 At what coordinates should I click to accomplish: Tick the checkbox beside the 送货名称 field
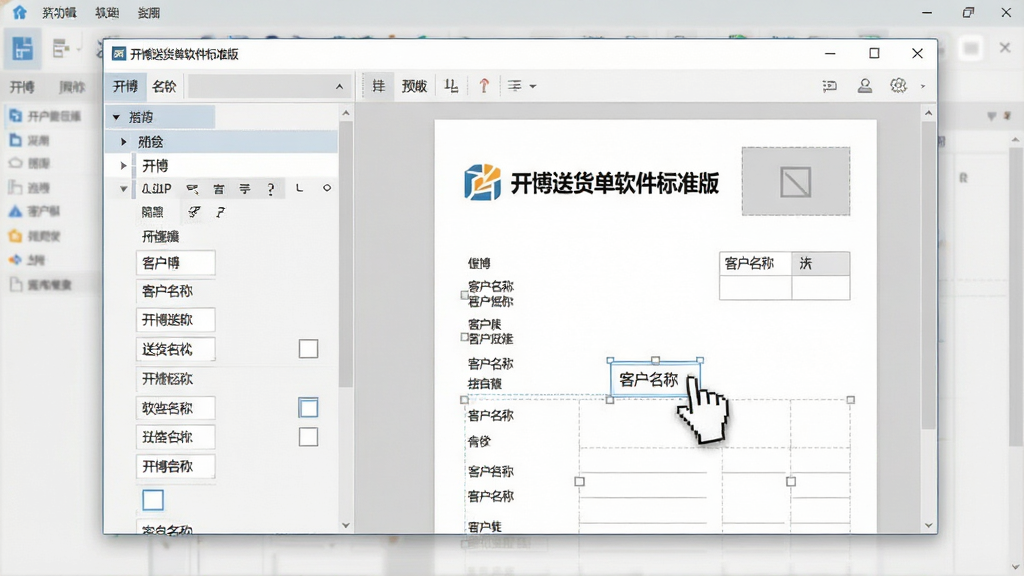(x=308, y=349)
